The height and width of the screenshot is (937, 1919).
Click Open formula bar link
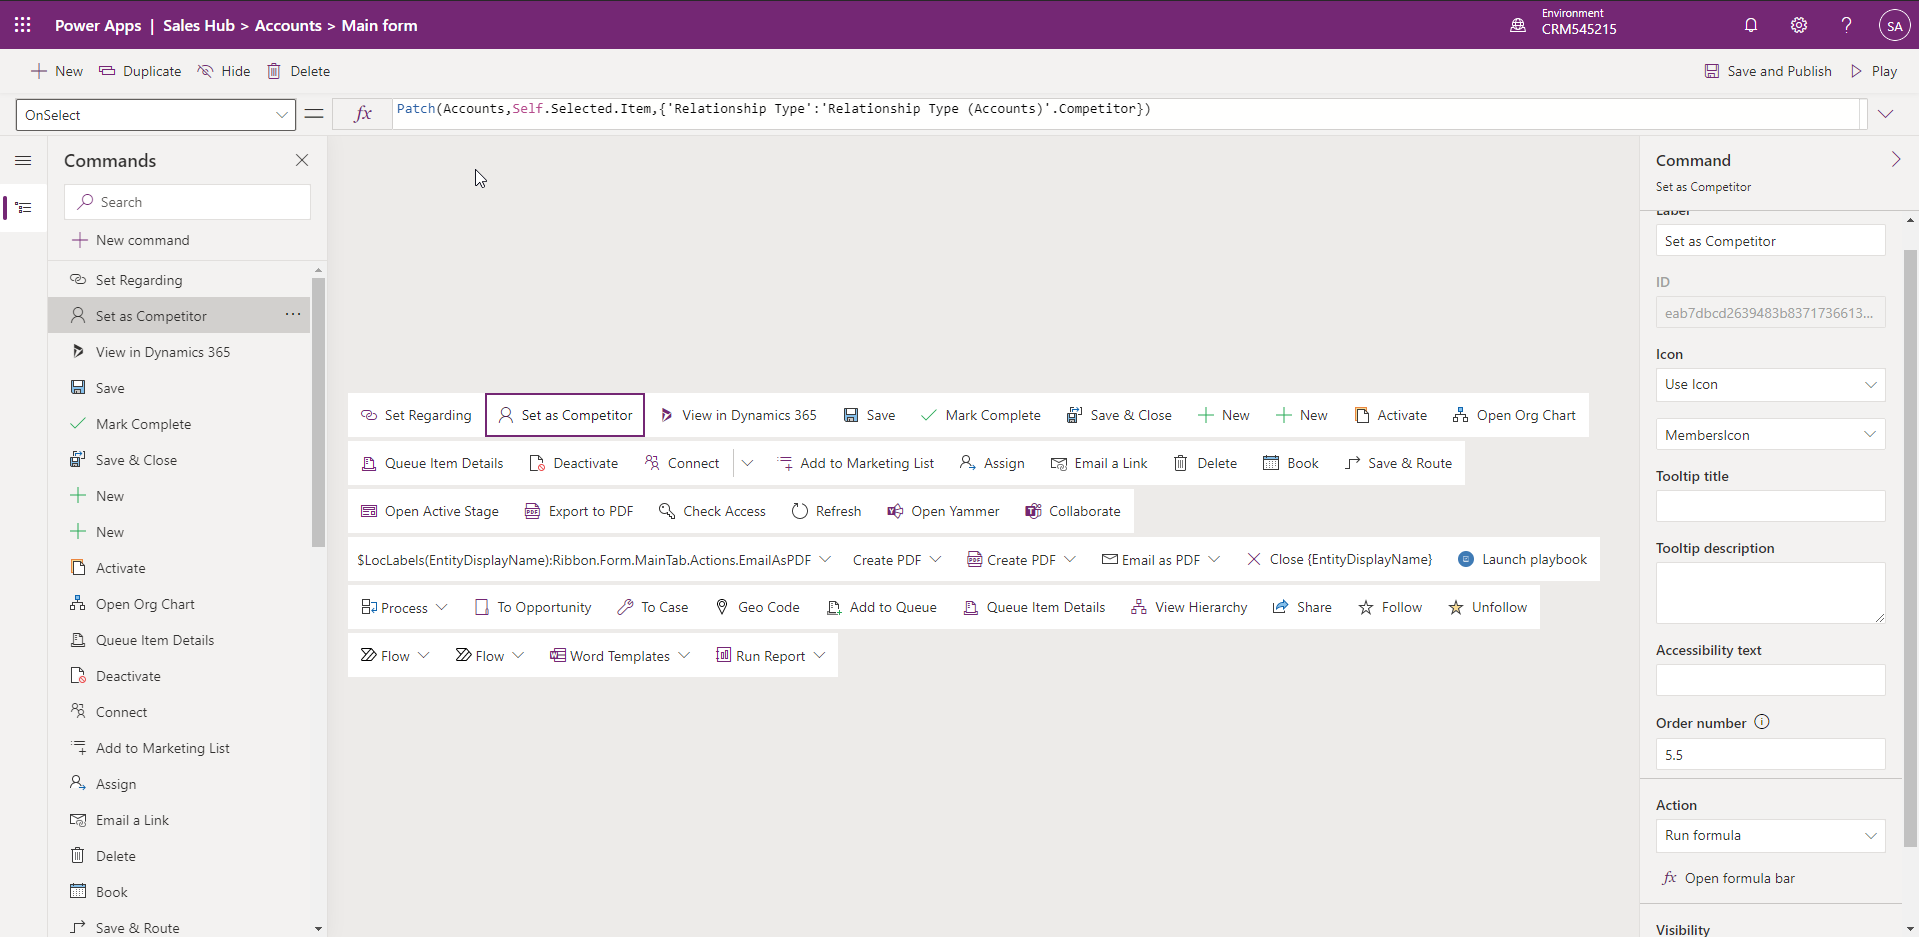1728,878
